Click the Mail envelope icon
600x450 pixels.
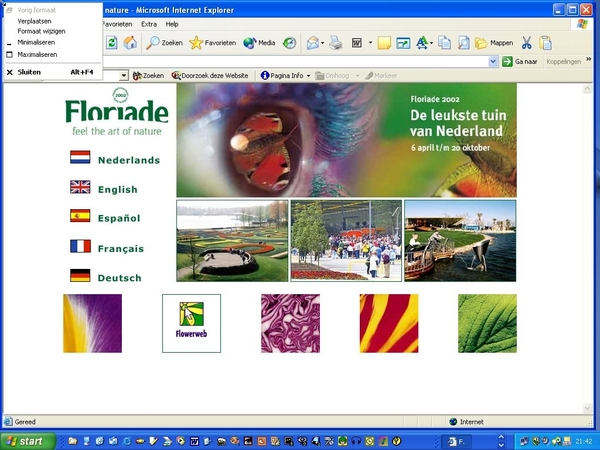click(x=313, y=43)
